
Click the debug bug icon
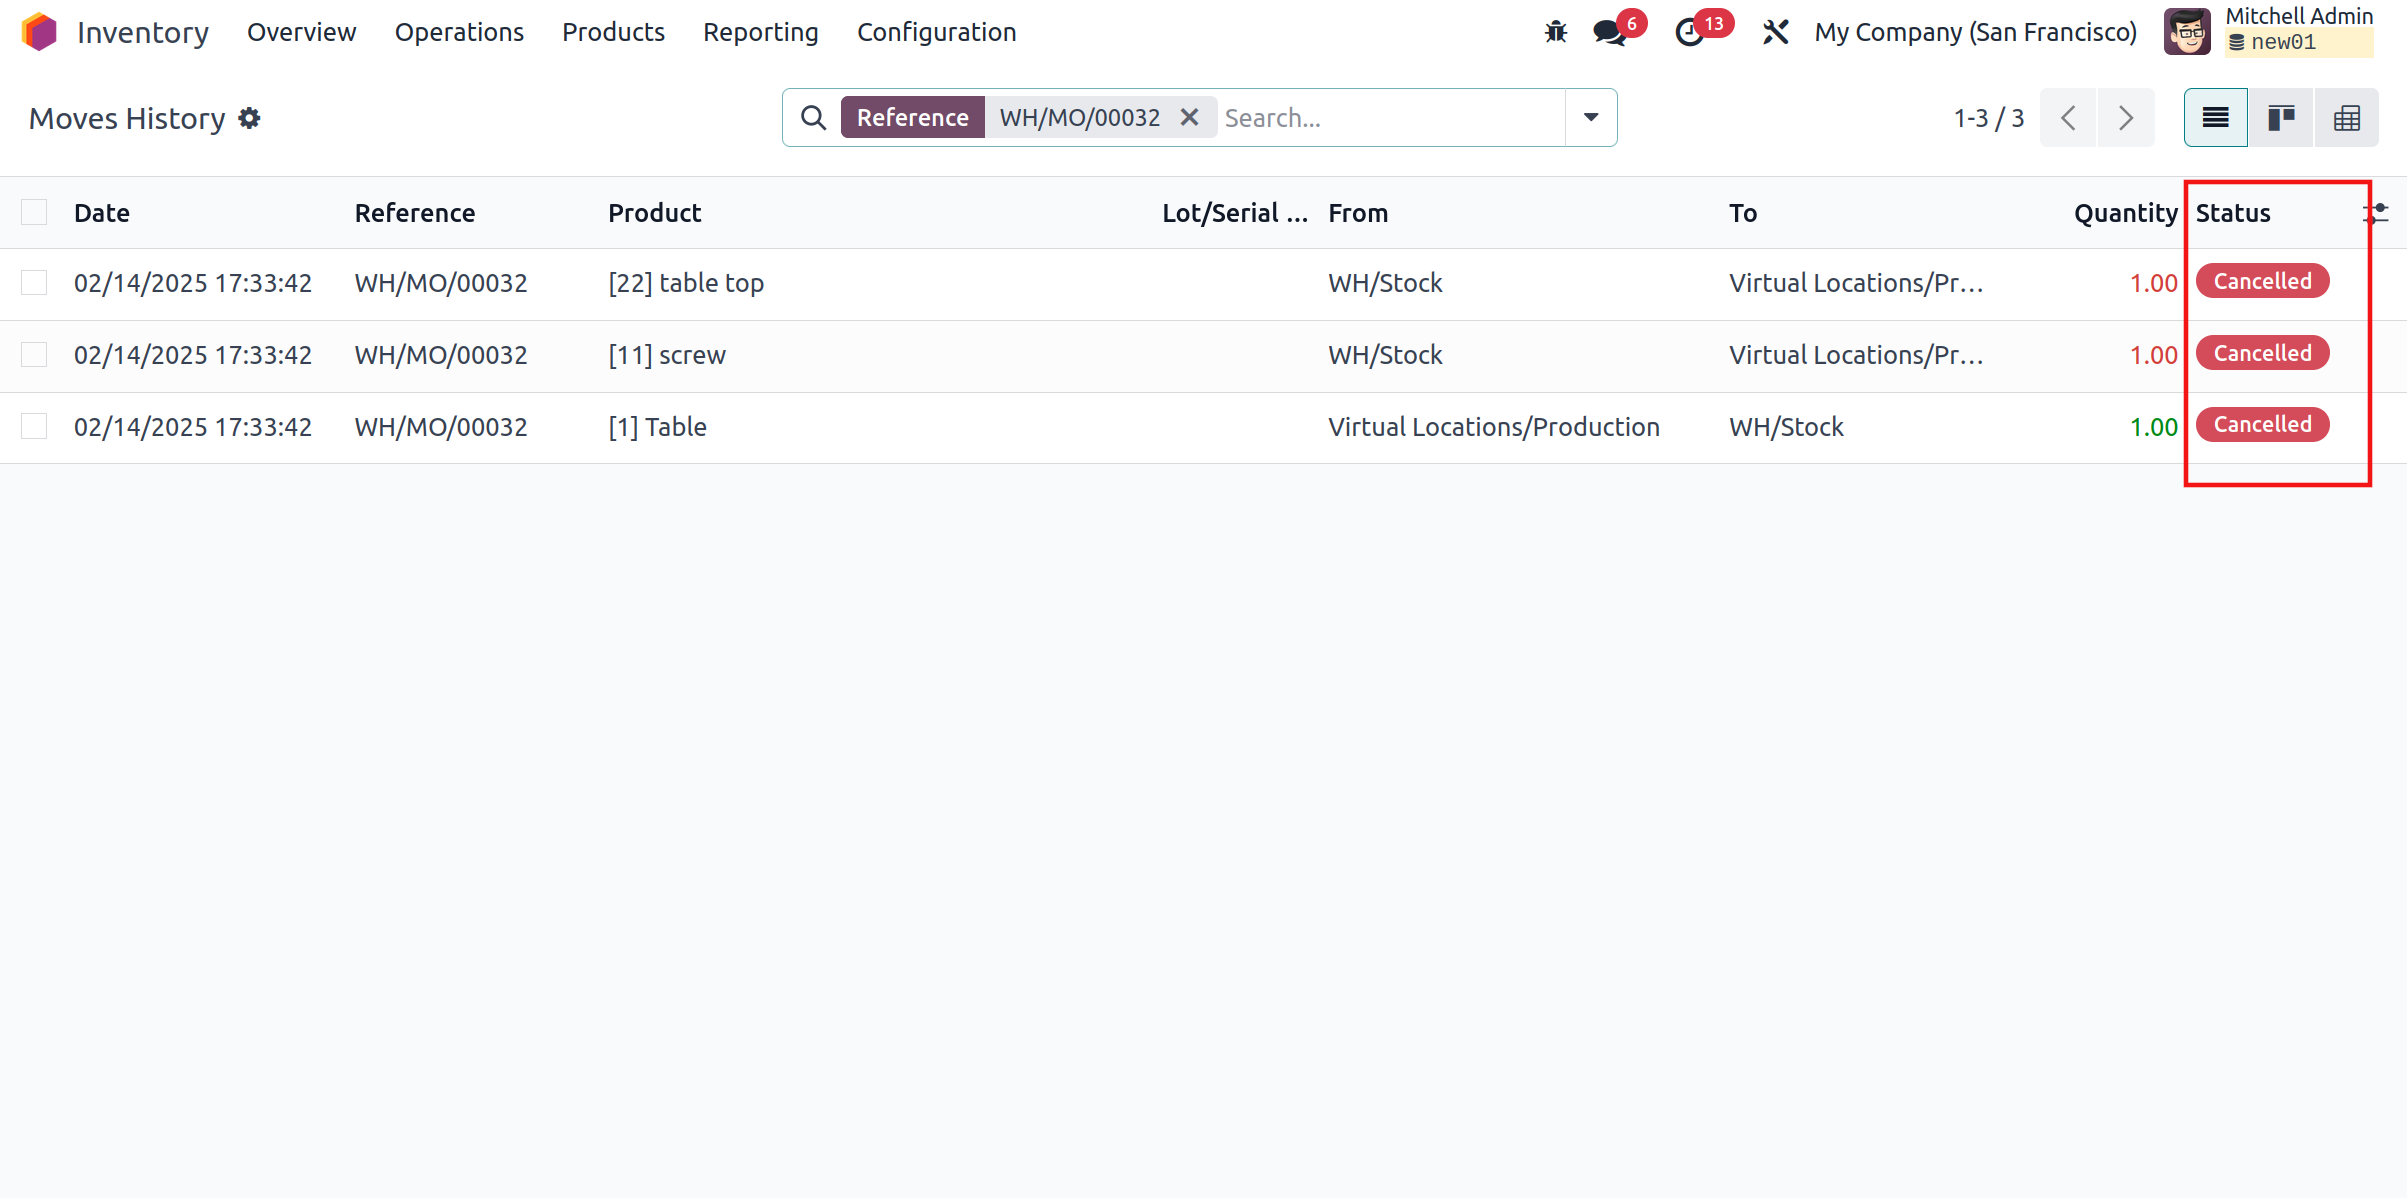click(1555, 32)
